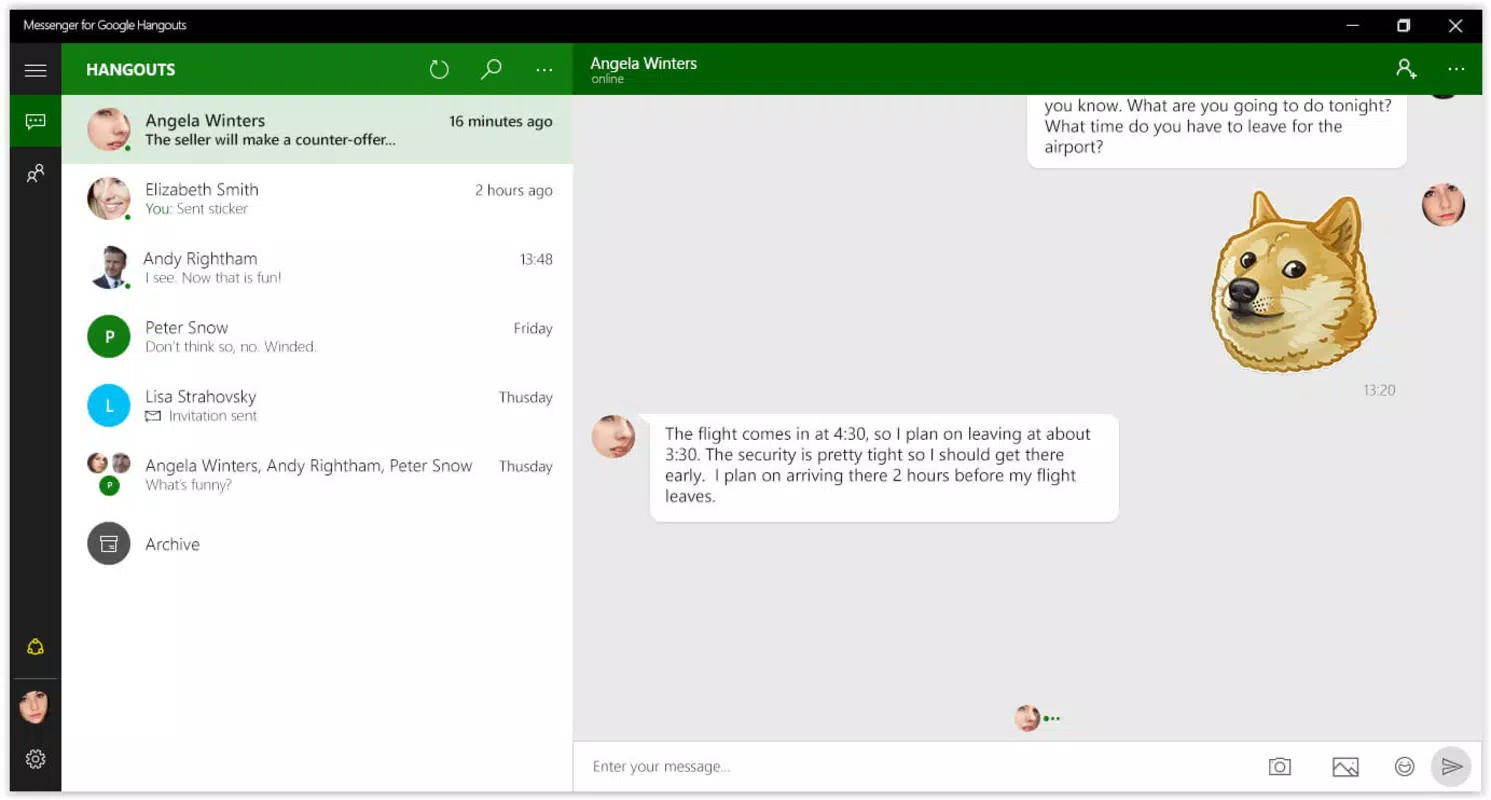Viewport: 1491px width, 800px height.
Task: Click the Angela Winters name in chat header
Action: 643,63
